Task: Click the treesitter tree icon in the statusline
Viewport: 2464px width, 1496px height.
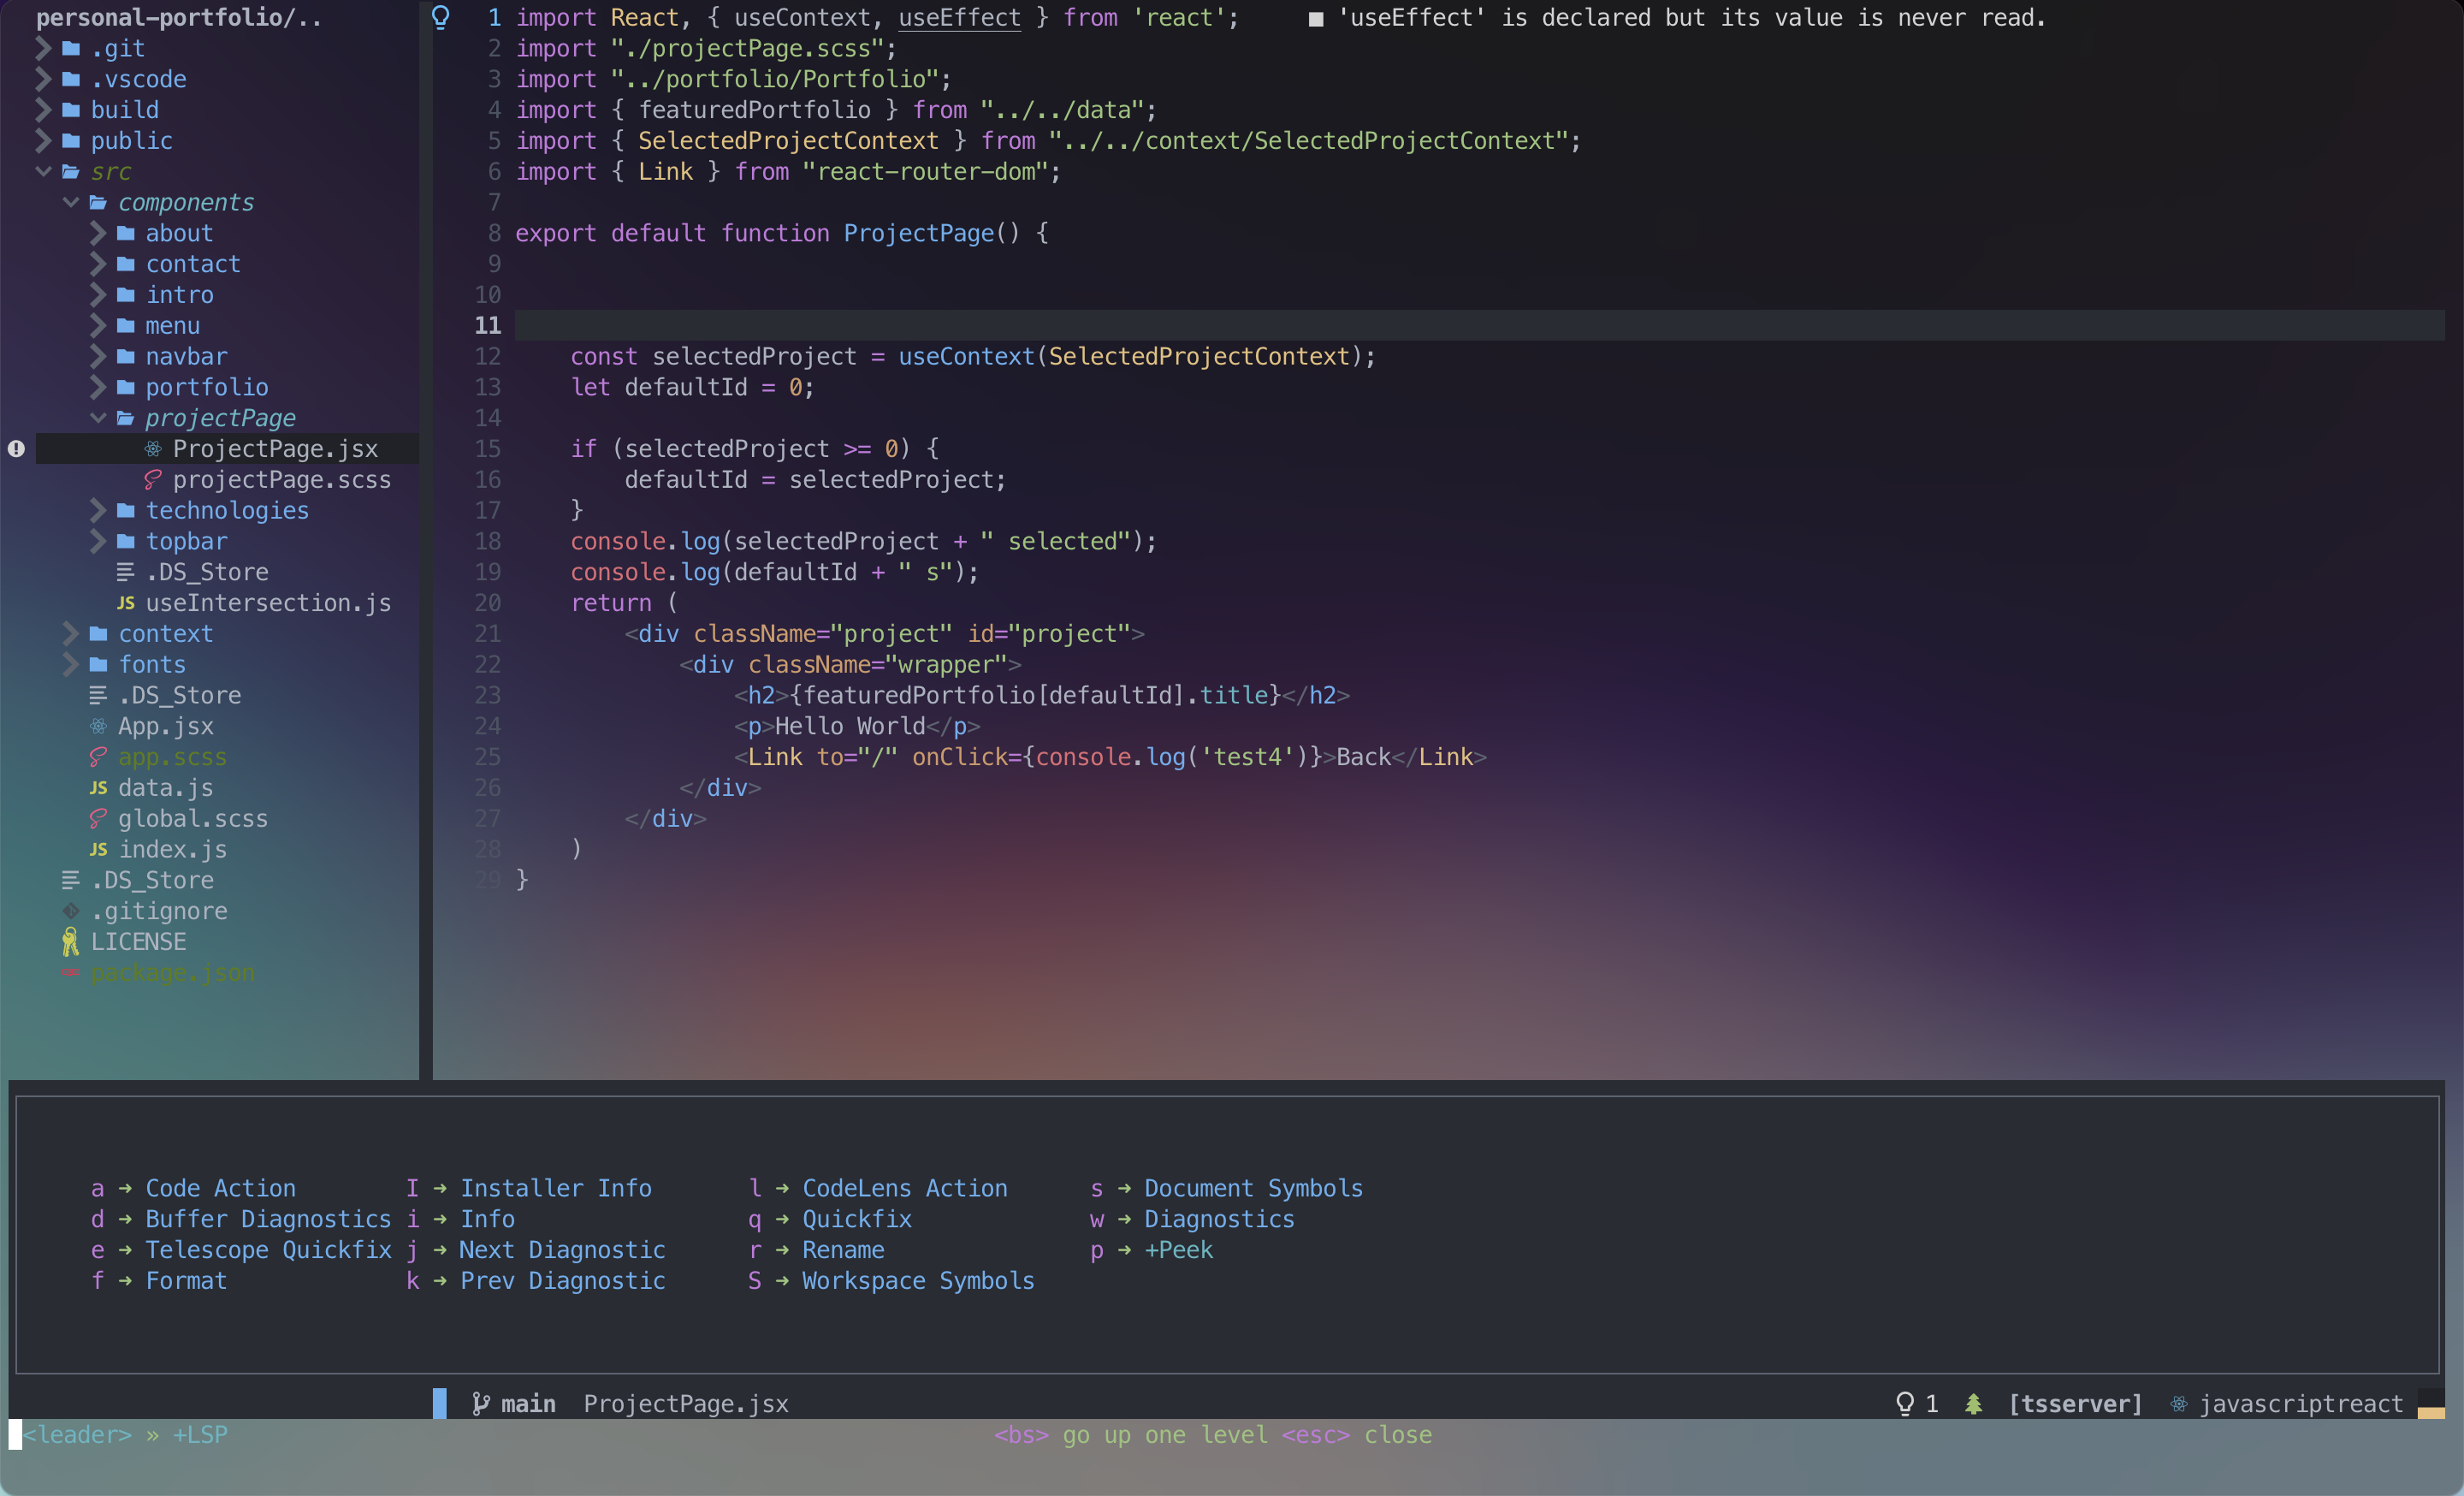Action: 1973,1404
